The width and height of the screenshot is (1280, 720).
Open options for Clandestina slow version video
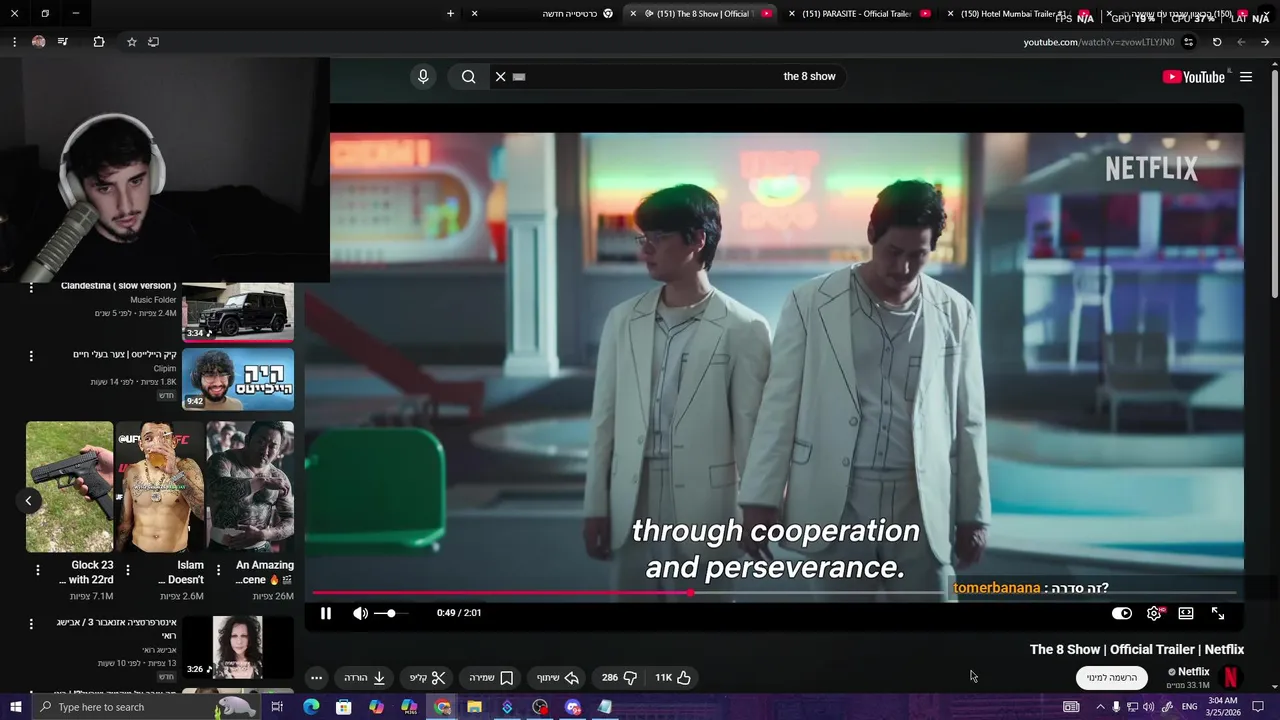[x=31, y=288]
